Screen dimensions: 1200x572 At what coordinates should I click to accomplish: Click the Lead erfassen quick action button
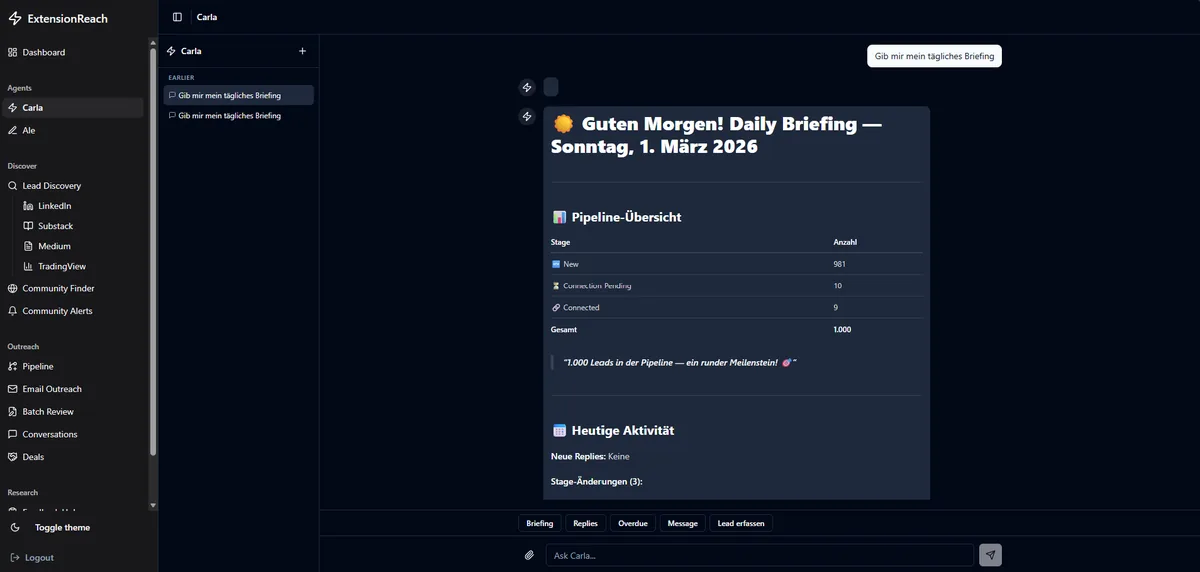point(741,523)
